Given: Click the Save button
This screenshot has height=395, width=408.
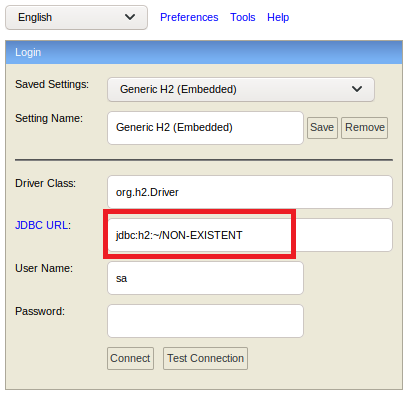Looking at the screenshot, I should [322, 128].
